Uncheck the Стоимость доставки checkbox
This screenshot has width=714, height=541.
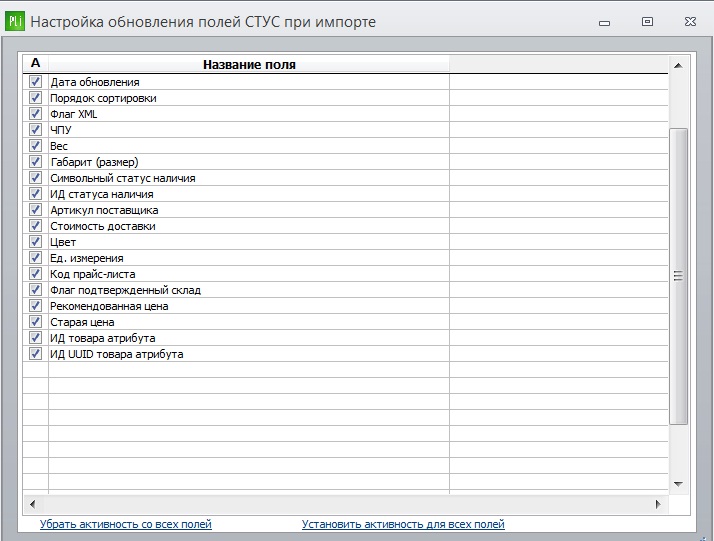coord(35,225)
